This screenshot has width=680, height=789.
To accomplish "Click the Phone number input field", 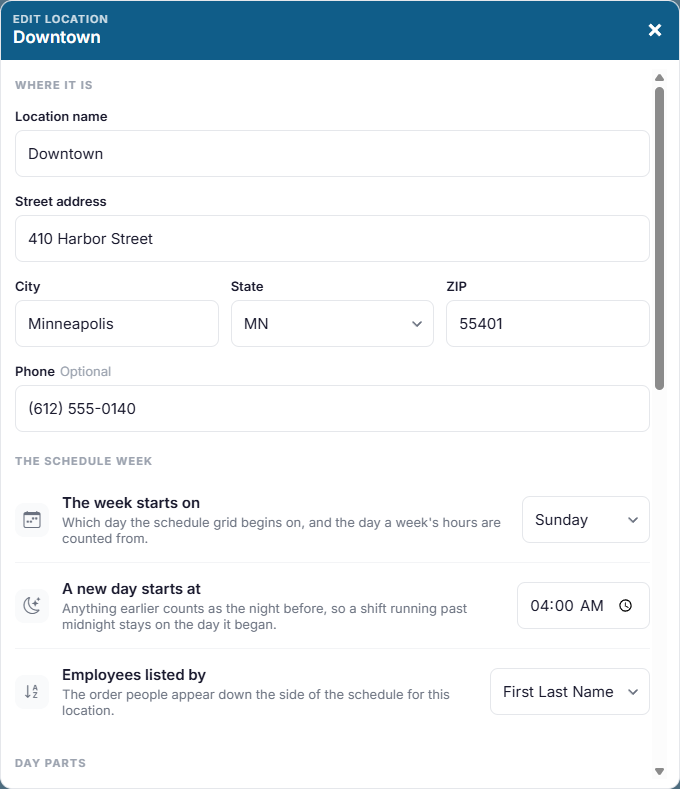I will 332,409.
